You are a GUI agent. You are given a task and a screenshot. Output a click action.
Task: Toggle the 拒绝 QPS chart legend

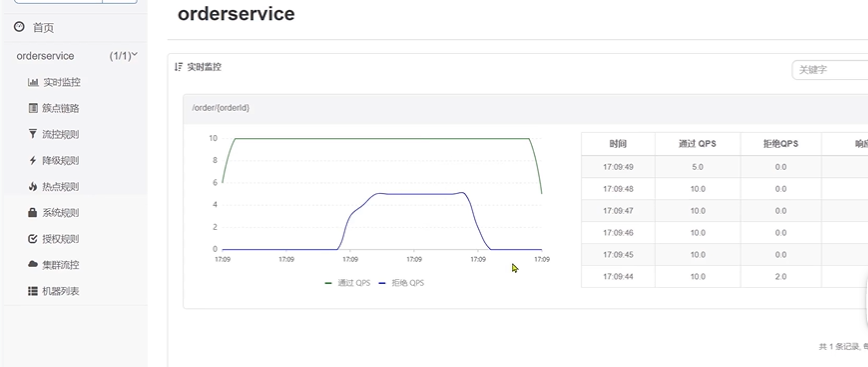point(401,283)
